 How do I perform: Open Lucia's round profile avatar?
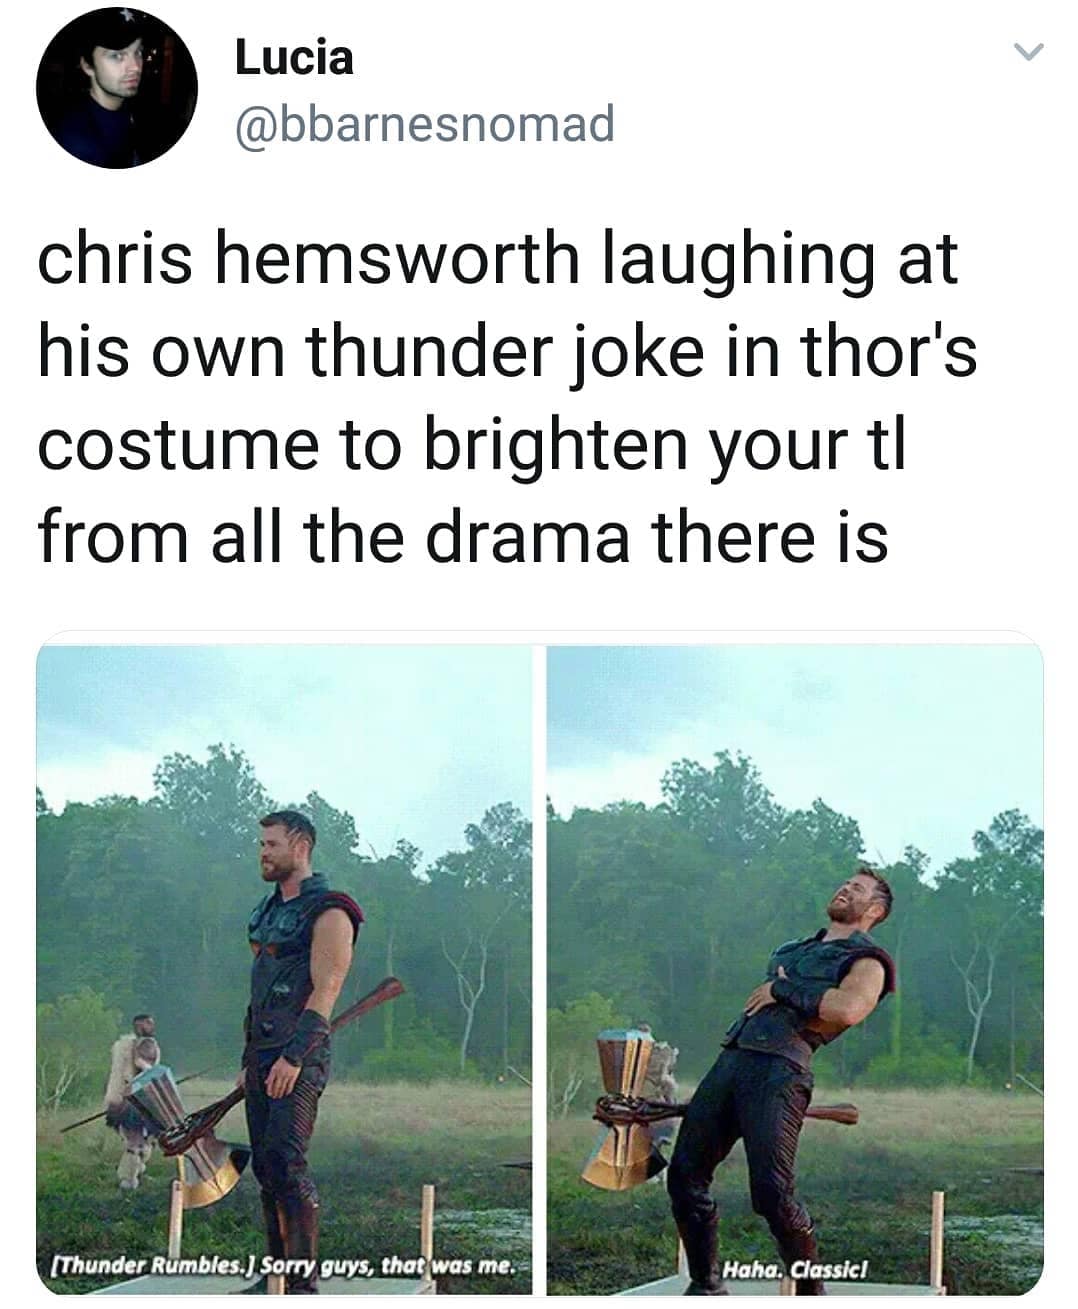[x=117, y=87]
